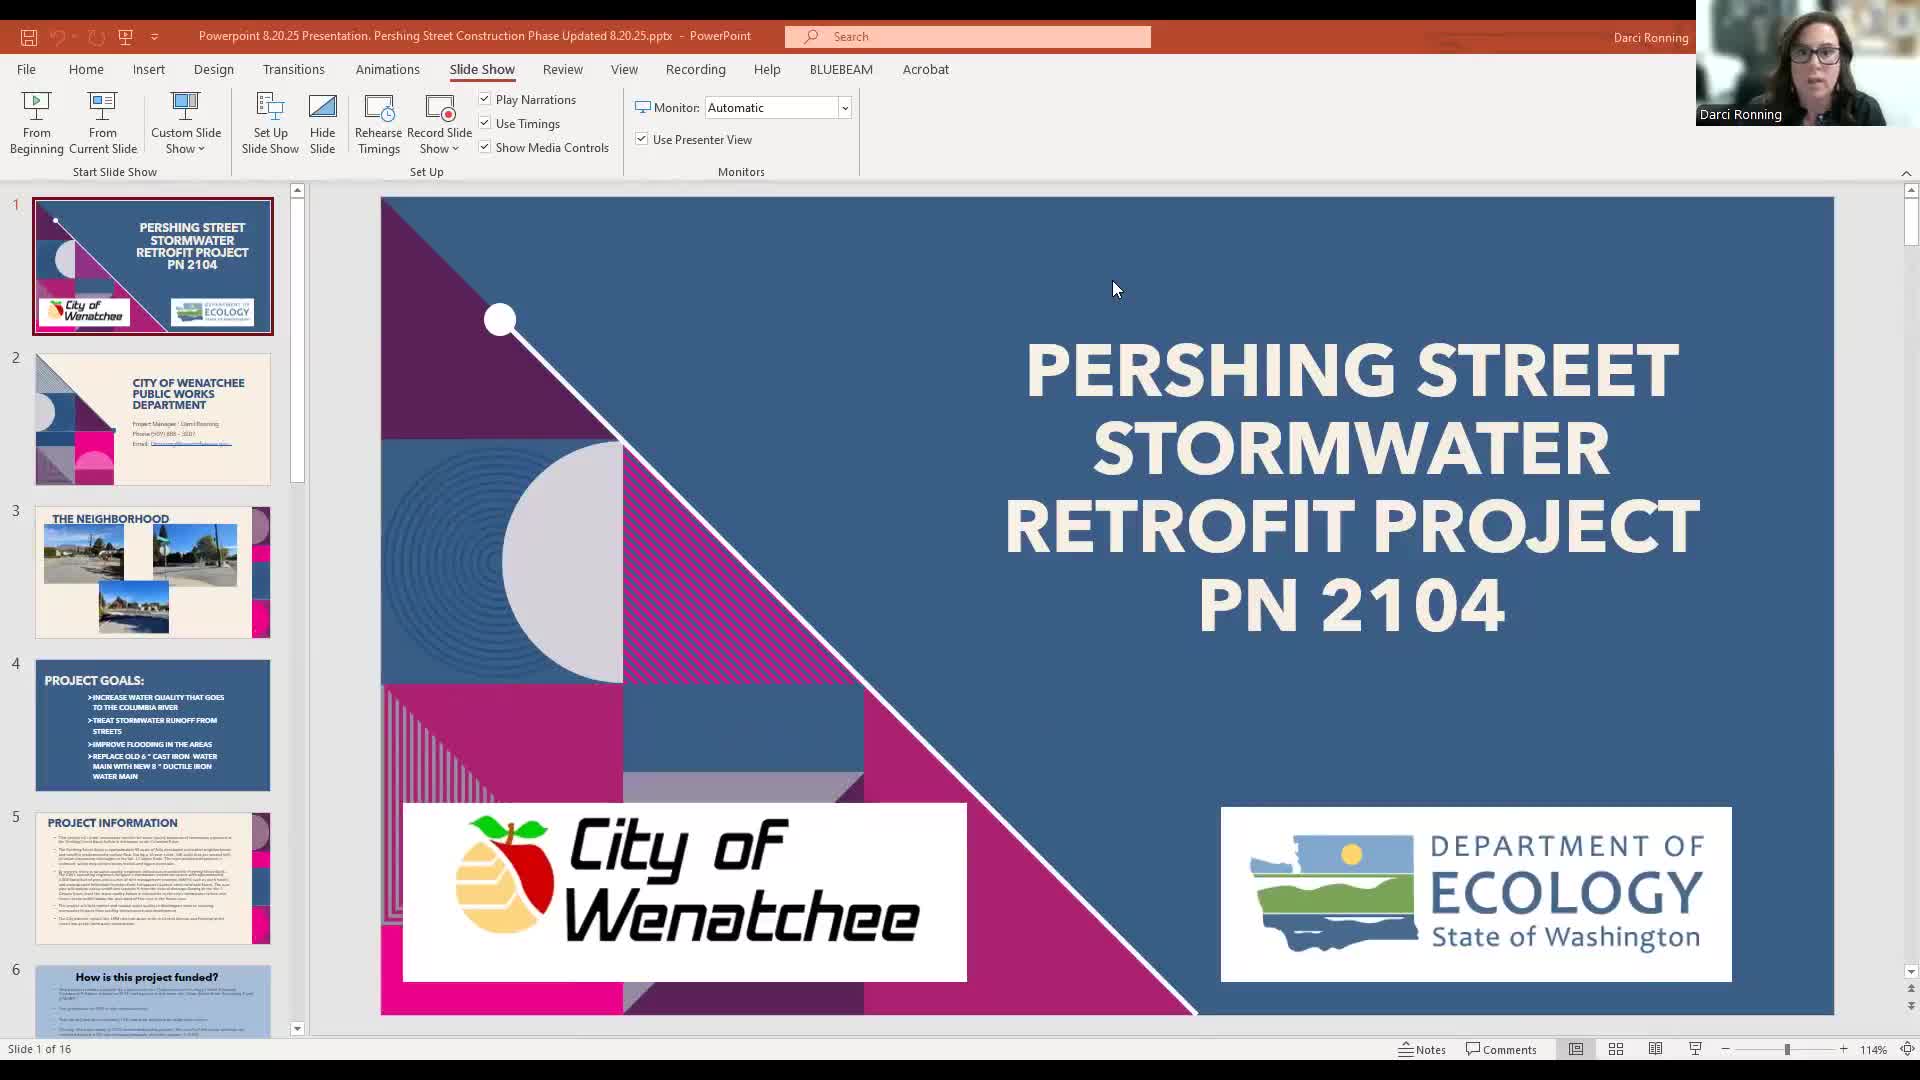Open the BLUEBEAM ribbon tab

pos(840,69)
